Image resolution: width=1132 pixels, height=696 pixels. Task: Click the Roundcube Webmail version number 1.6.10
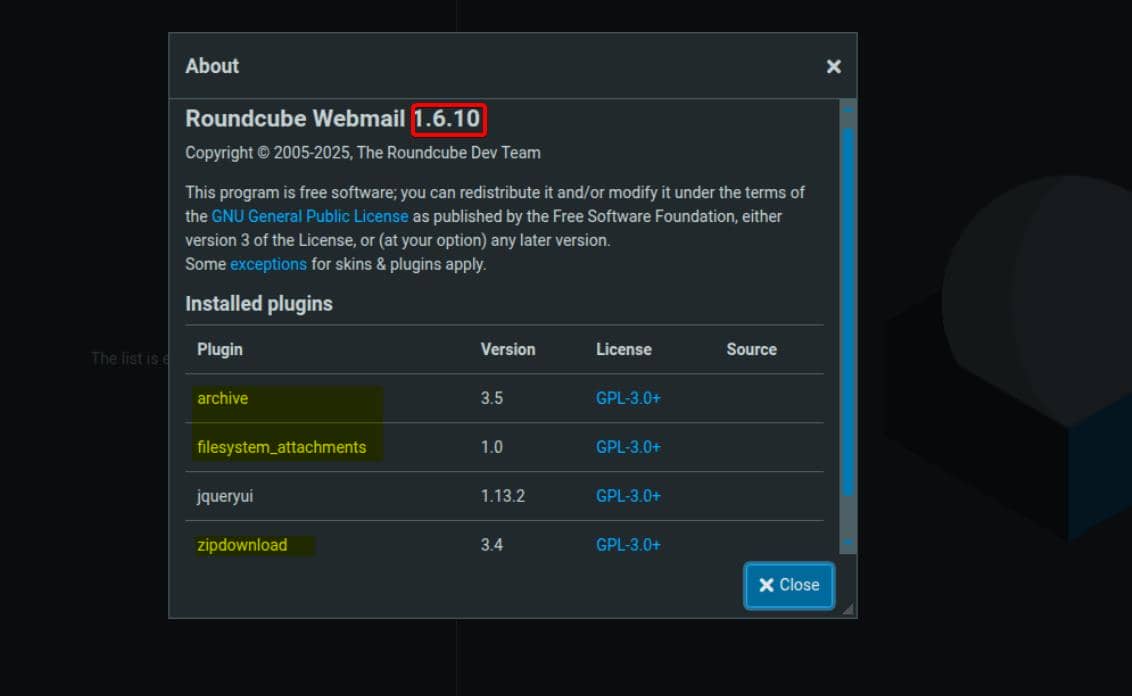click(x=447, y=118)
